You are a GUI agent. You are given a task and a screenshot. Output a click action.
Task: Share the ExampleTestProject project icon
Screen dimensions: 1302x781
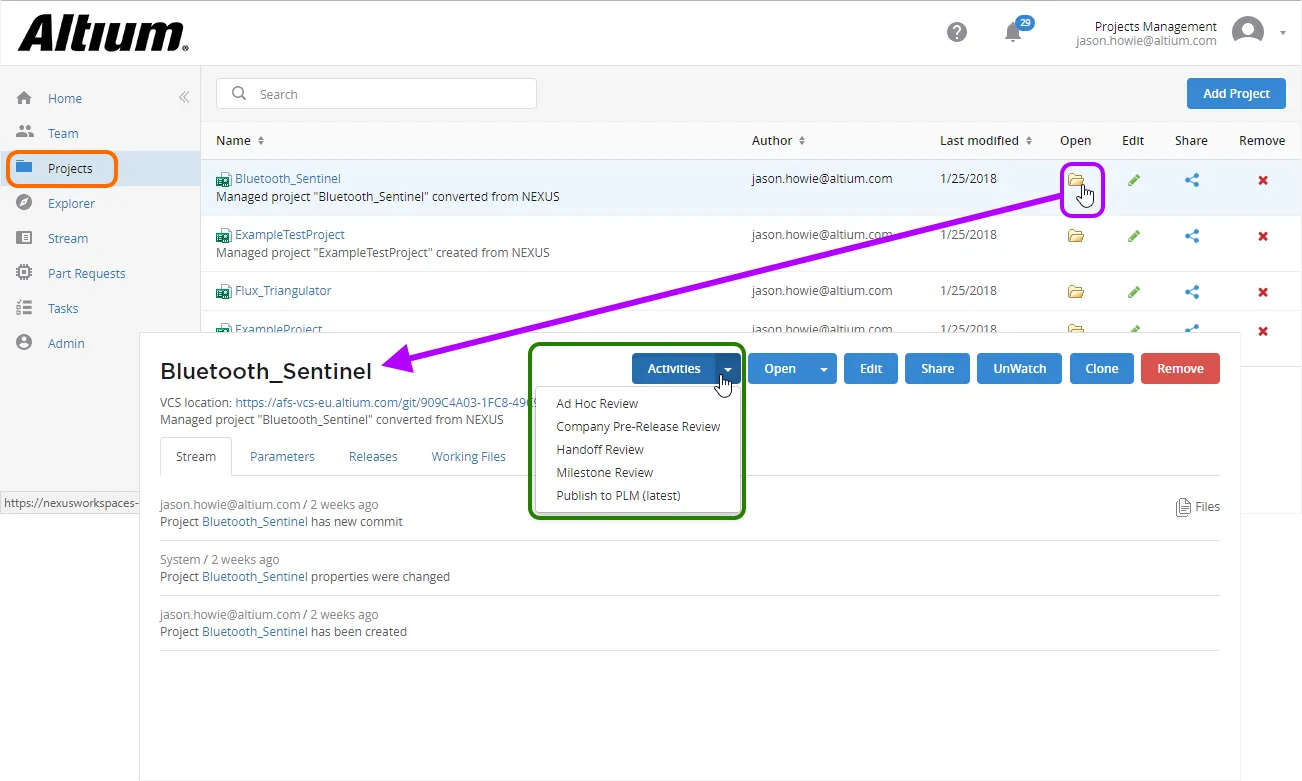pyautogui.click(x=1192, y=236)
